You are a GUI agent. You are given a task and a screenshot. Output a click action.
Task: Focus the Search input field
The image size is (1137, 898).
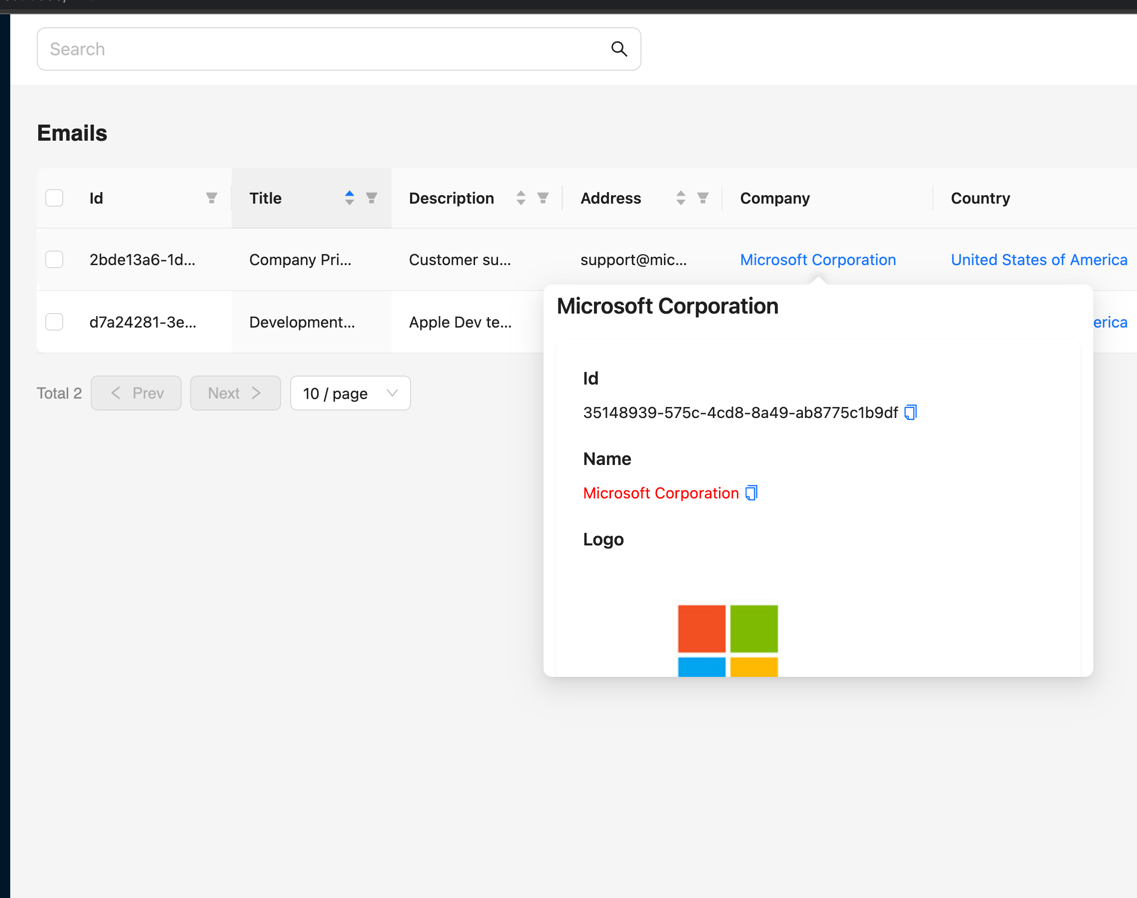(x=339, y=49)
